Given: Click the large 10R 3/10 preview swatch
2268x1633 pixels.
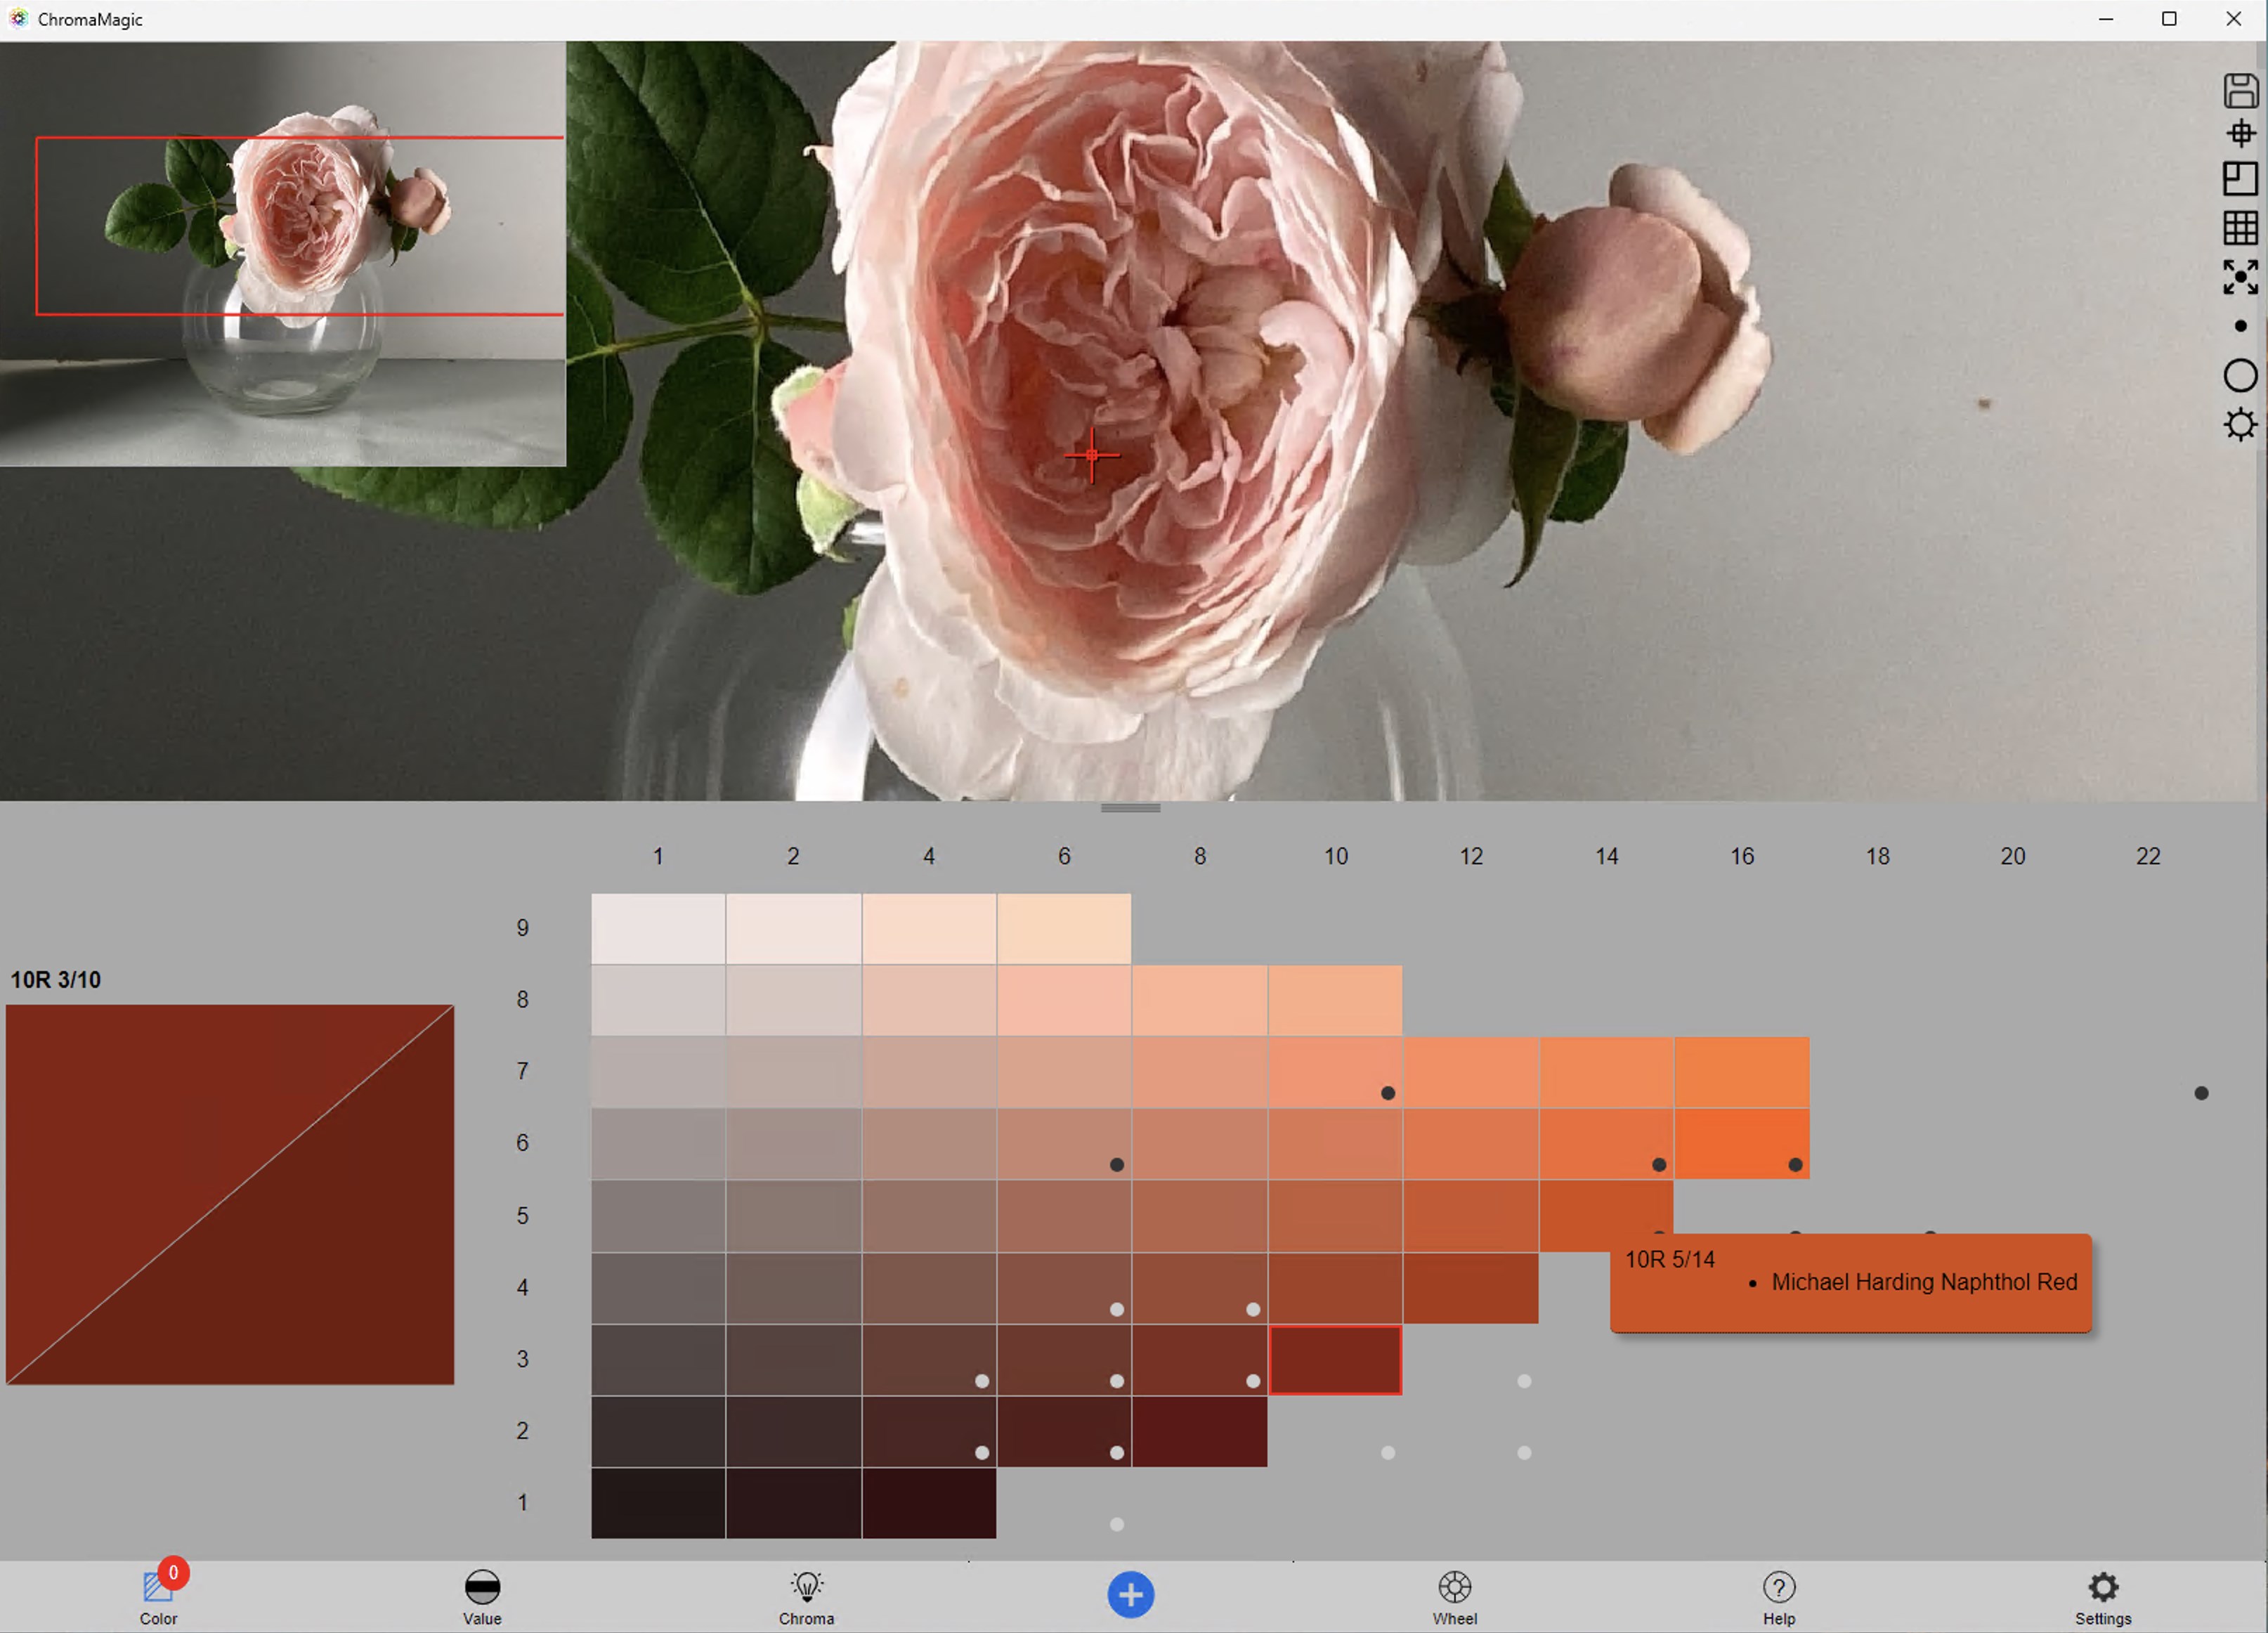Looking at the screenshot, I should point(230,1196).
